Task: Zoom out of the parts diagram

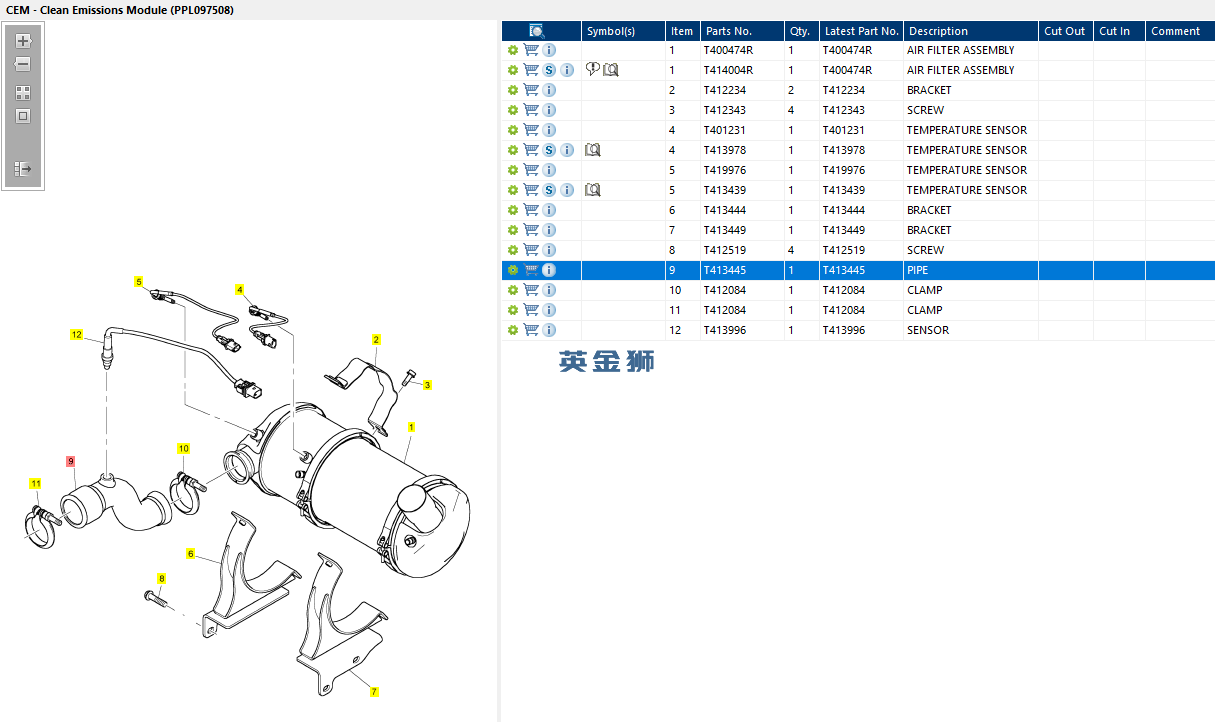Action: pyautogui.click(x=23, y=64)
